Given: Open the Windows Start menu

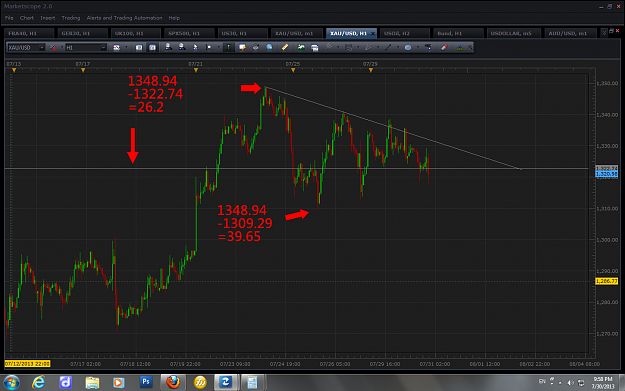Looking at the screenshot, I should click(11, 383).
